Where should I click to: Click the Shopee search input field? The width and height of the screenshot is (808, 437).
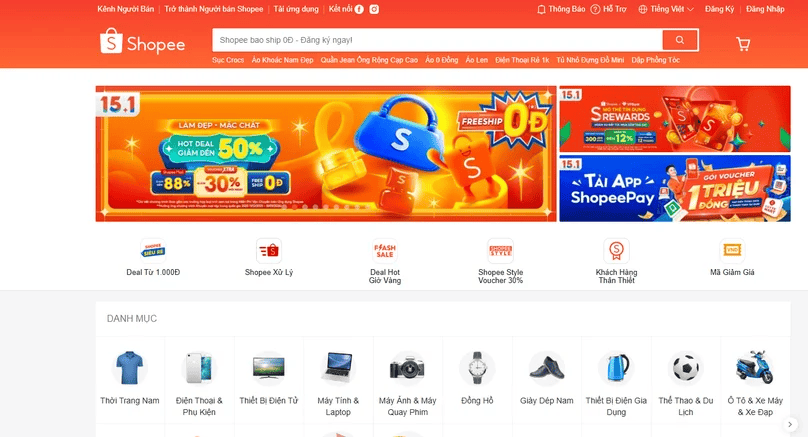[437, 40]
